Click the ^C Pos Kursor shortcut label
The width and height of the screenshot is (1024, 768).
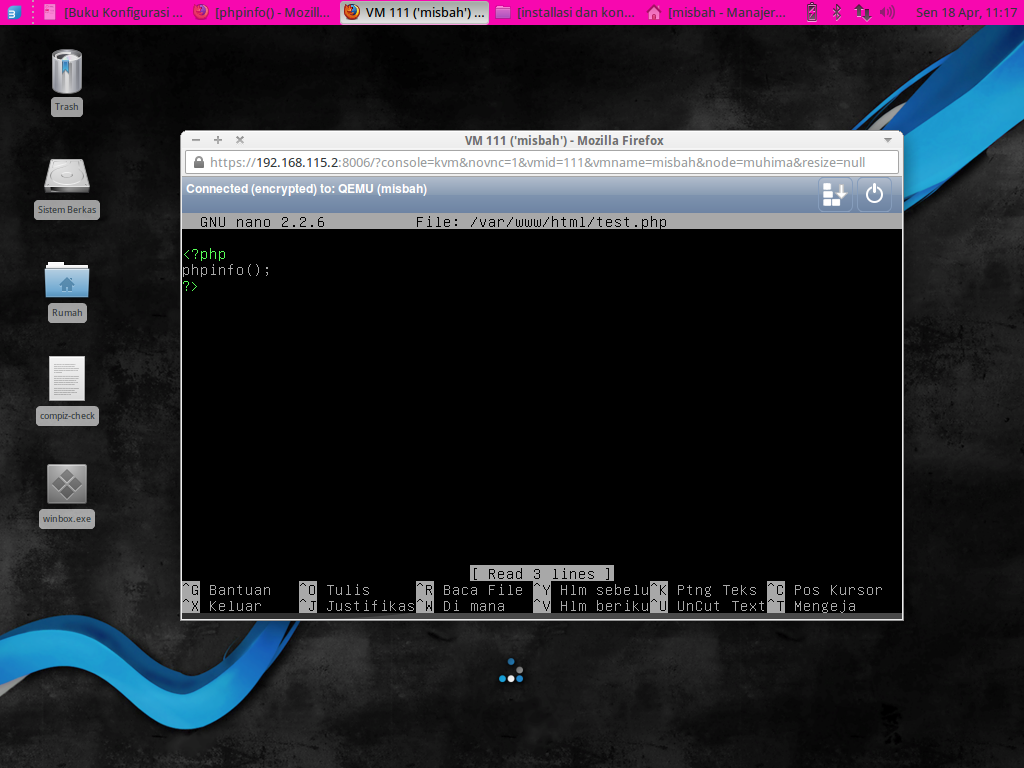825,590
